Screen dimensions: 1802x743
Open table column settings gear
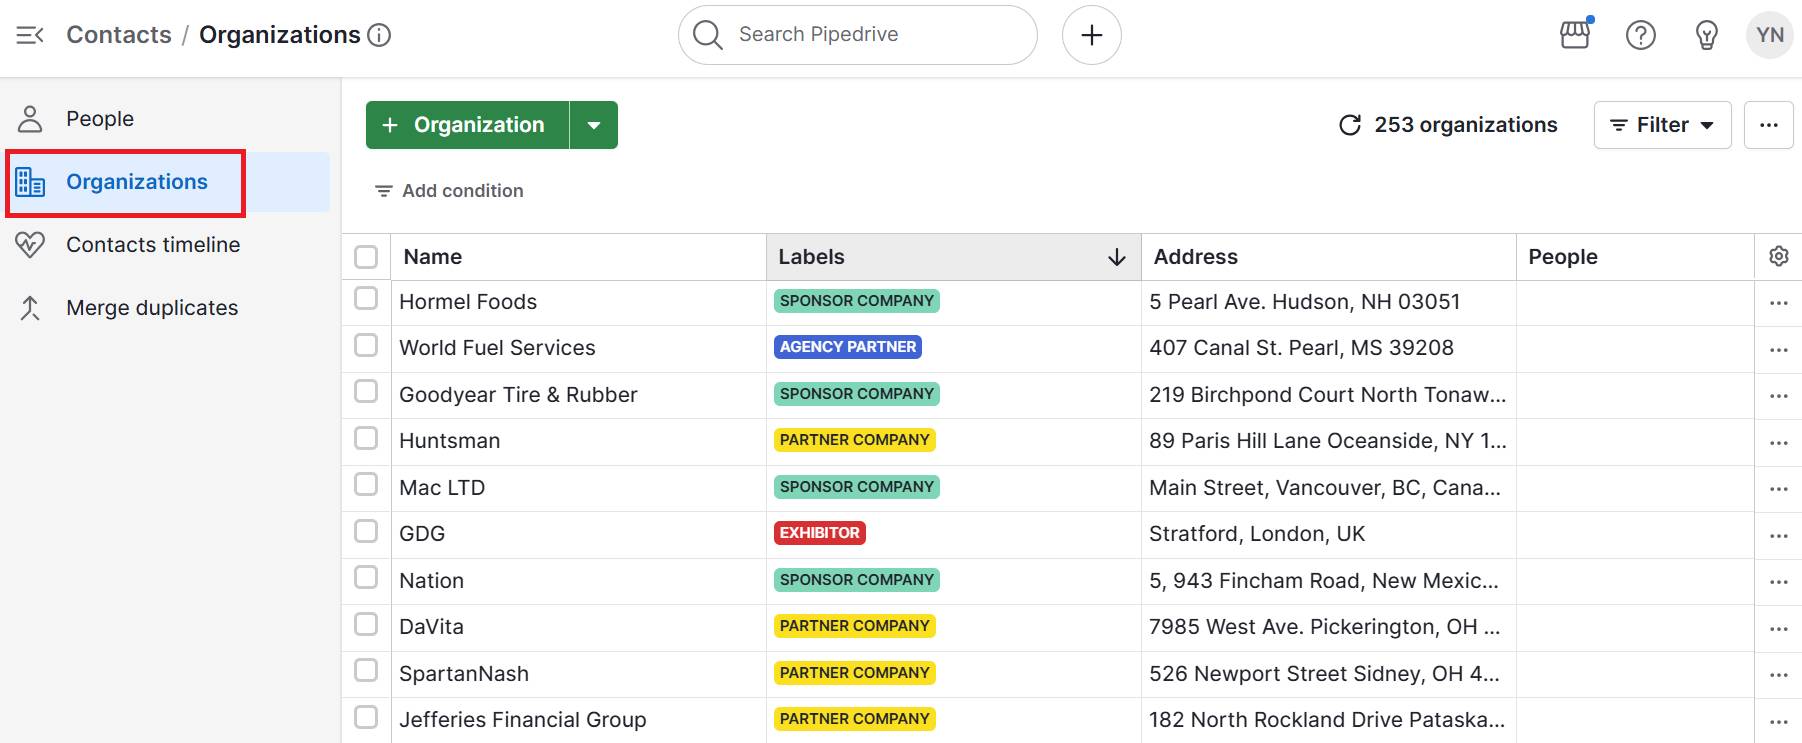(1778, 256)
